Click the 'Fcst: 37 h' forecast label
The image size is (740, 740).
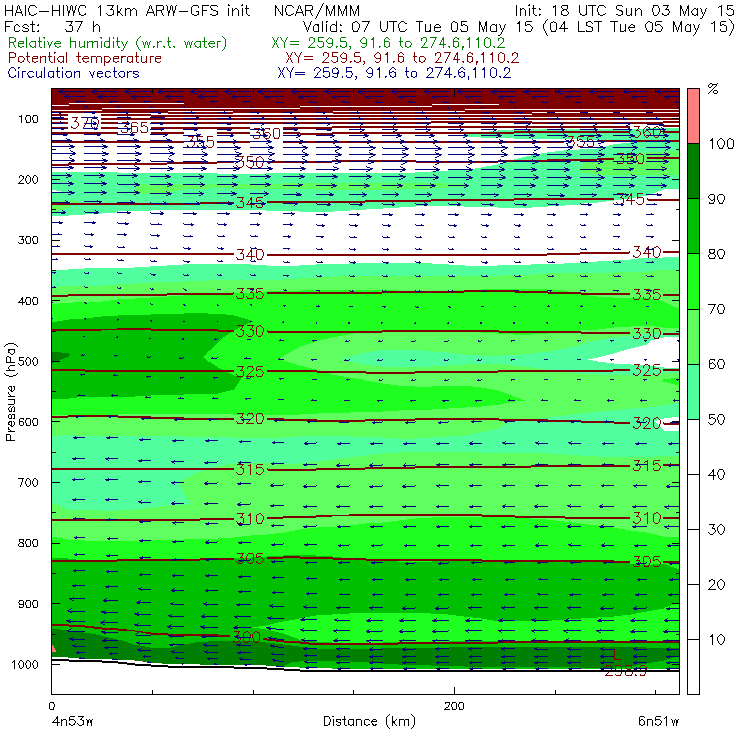pyautogui.click(x=52, y=27)
